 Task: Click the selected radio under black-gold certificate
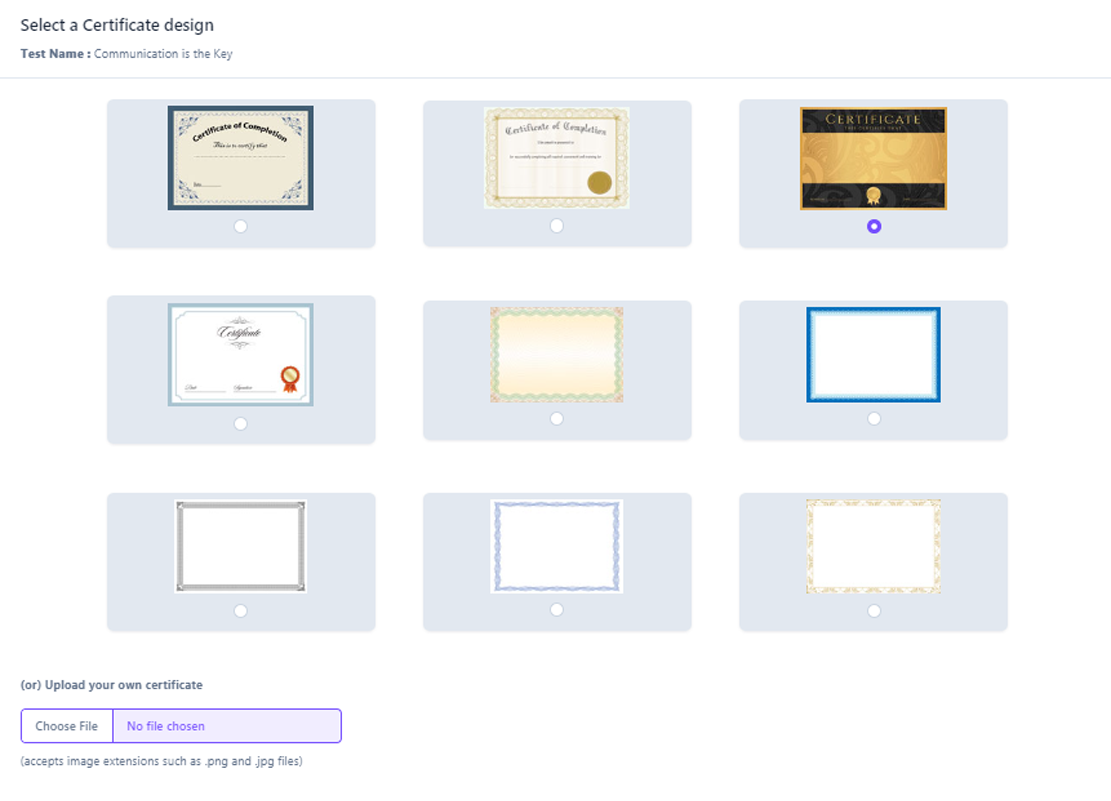click(874, 227)
